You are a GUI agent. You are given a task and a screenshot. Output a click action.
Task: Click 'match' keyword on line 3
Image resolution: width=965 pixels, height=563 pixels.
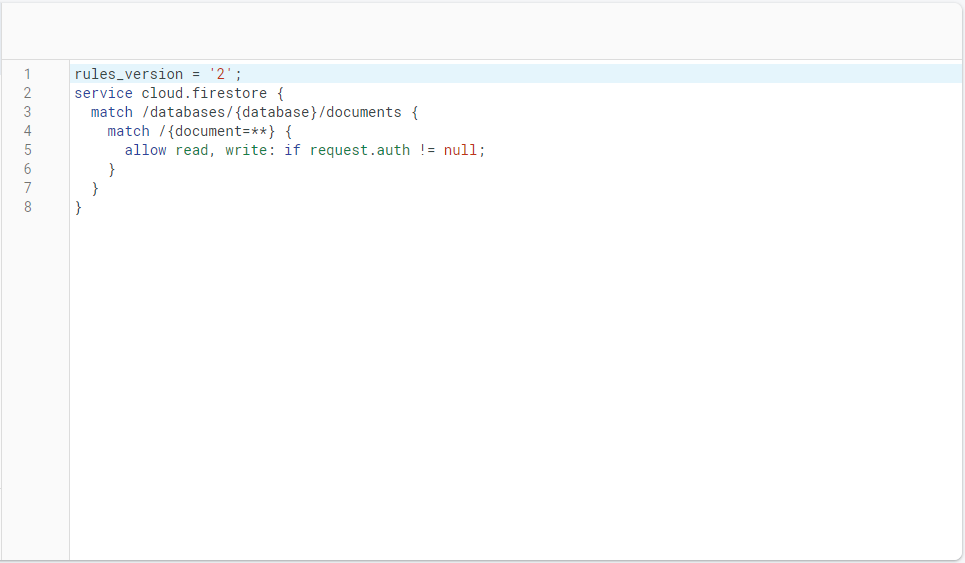point(112,113)
